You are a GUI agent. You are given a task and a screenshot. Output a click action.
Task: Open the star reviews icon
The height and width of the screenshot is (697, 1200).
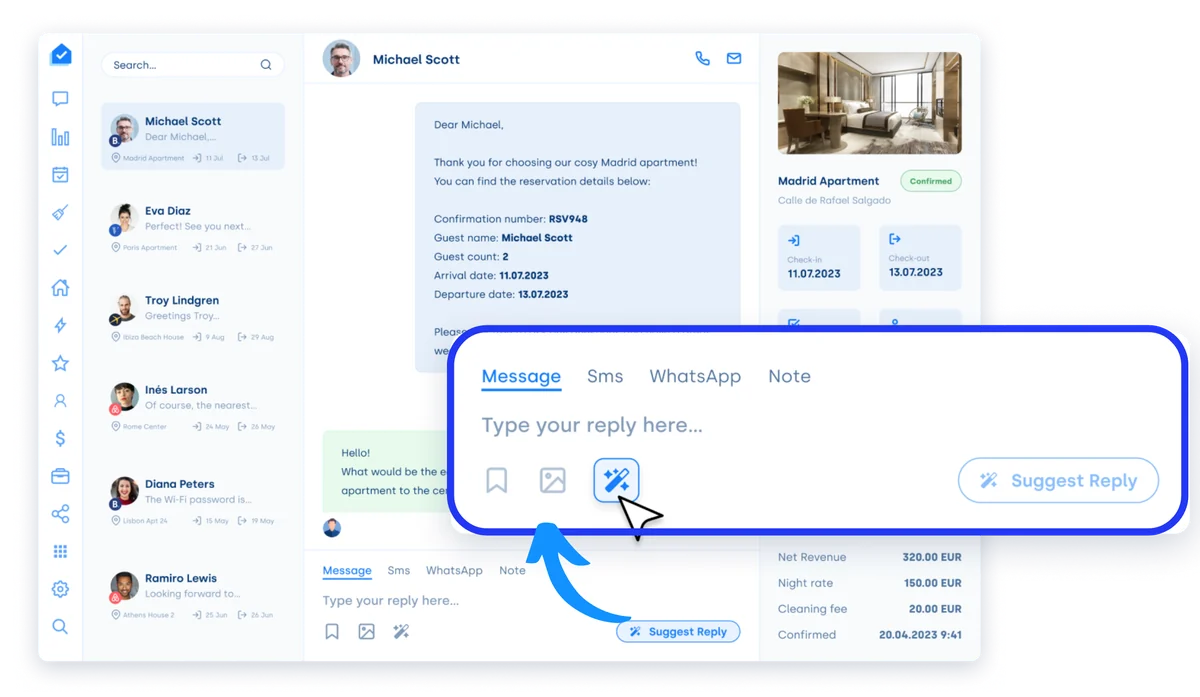click(60, 363)
